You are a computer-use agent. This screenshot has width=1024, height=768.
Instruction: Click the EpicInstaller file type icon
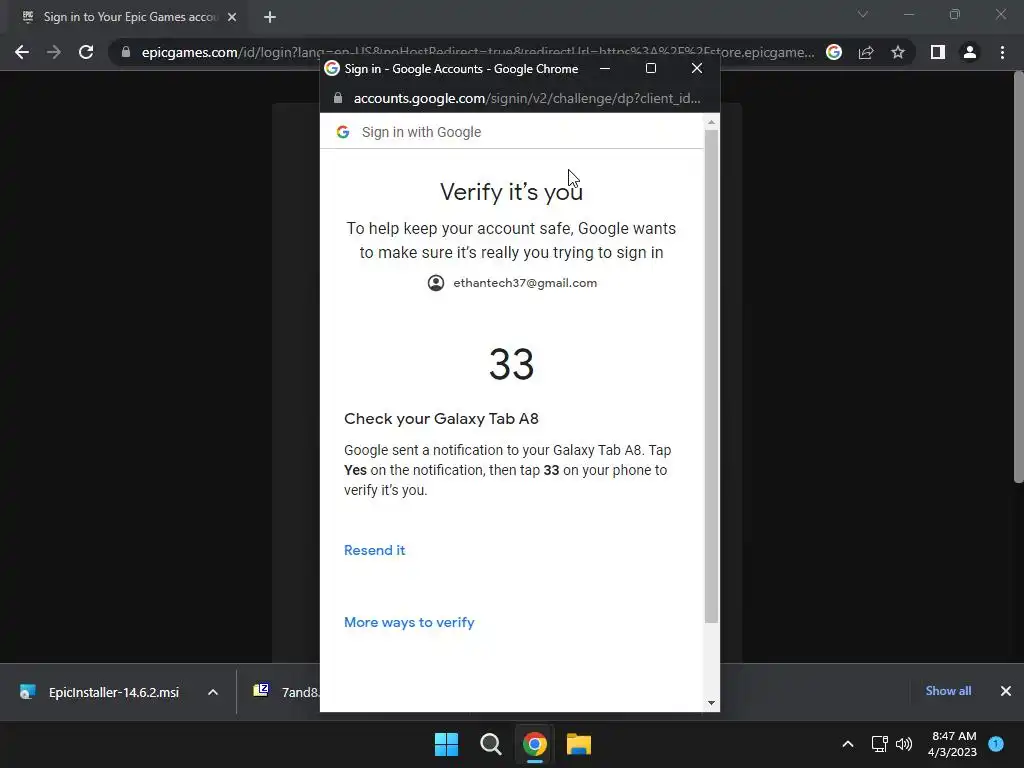(x=27, y=692)
